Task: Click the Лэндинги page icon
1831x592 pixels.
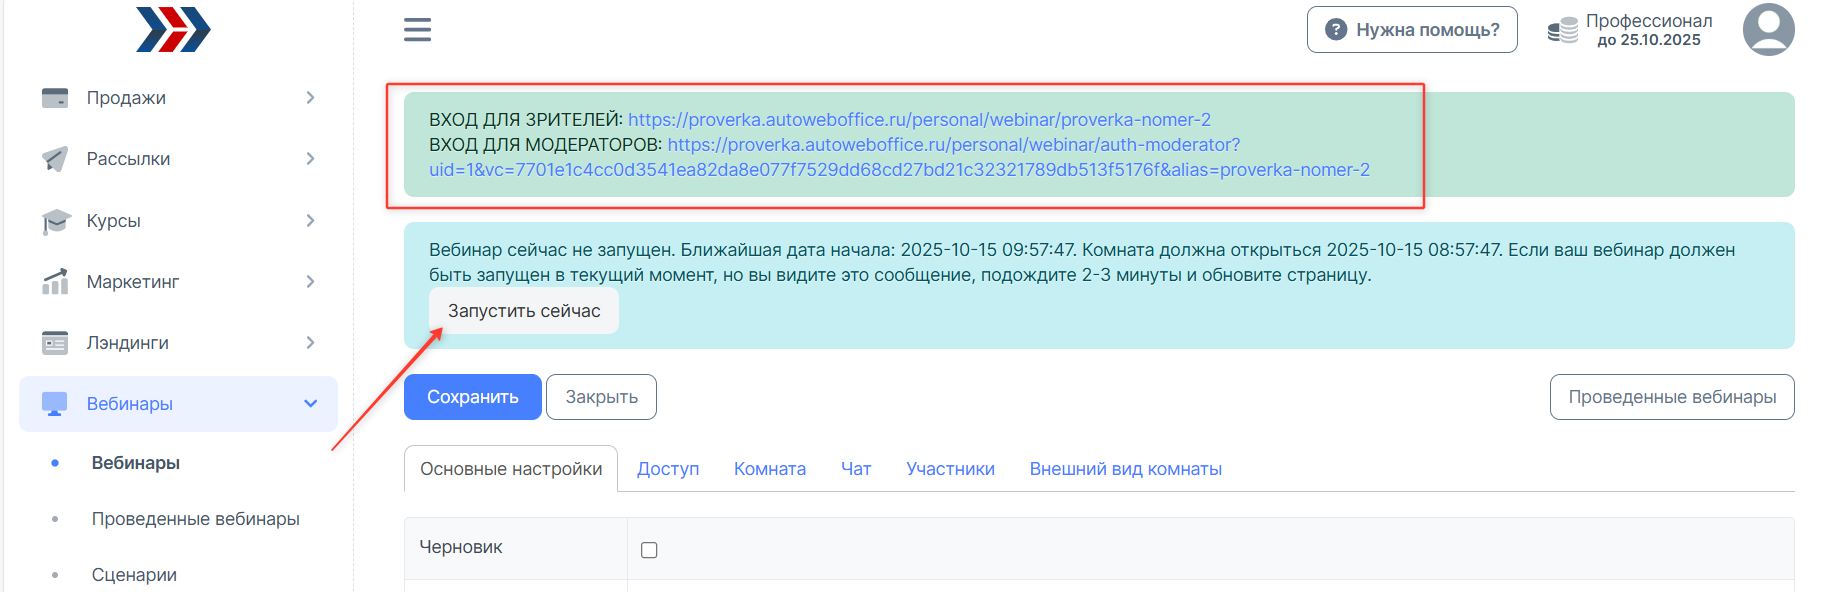Action: (55, 343)
